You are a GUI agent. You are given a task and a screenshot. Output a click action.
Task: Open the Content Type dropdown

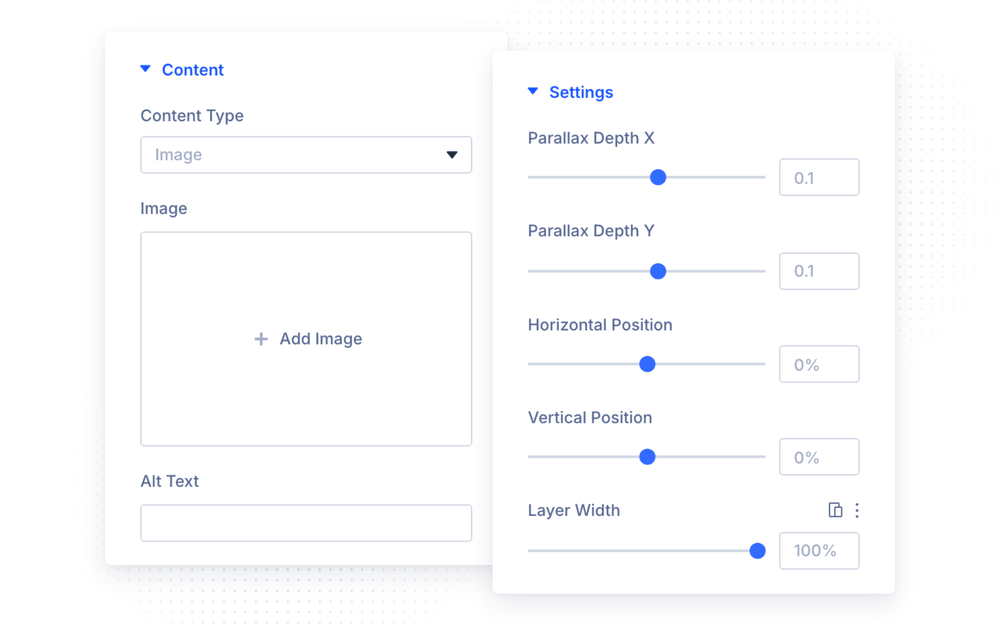pyautogui.click(x=306, y=154)
